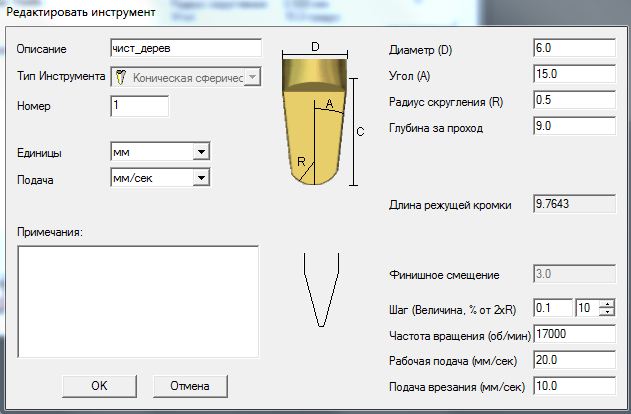Click the Отмена cancel button

[190, 385]
